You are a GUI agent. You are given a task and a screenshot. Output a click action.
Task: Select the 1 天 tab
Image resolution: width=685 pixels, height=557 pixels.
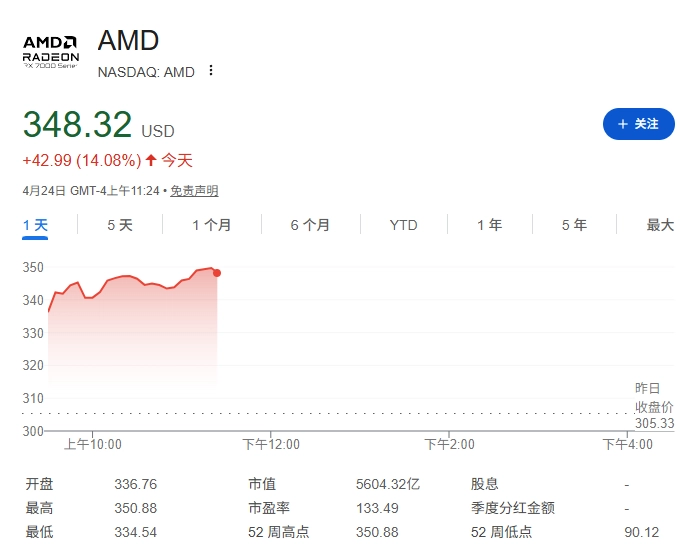35,225
